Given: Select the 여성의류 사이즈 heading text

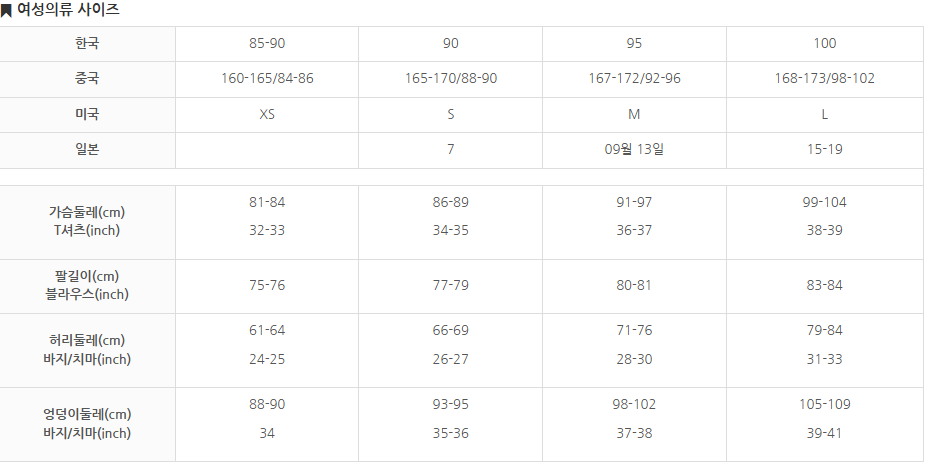Looking at the screenshot, I should pos(68,10).
